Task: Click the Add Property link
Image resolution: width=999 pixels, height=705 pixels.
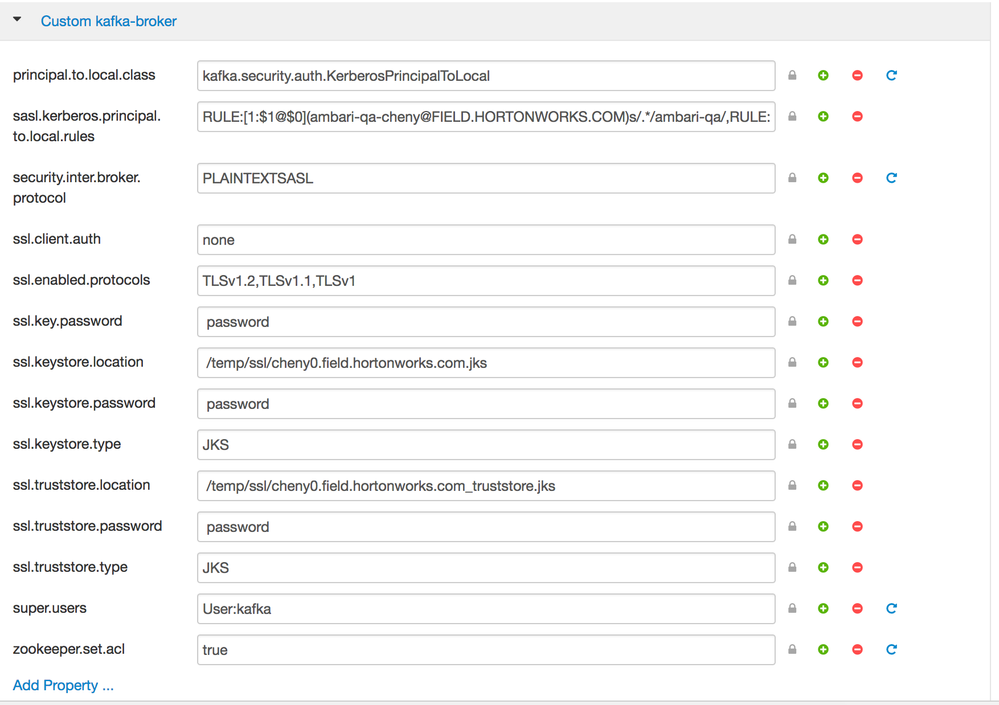Action: (x=63, y=686)
